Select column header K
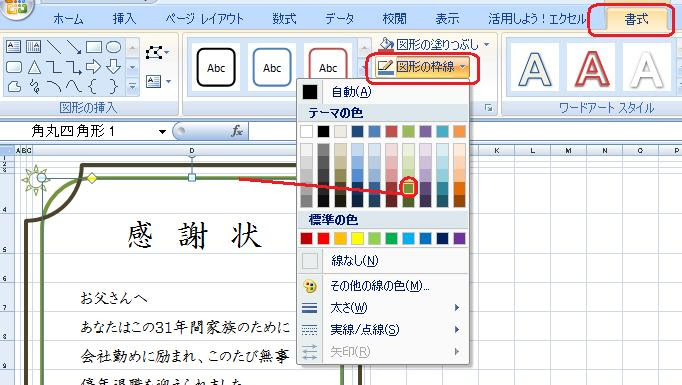Image resolution: width=682 pixels, height=385 pixels. [x=497, y=151]
